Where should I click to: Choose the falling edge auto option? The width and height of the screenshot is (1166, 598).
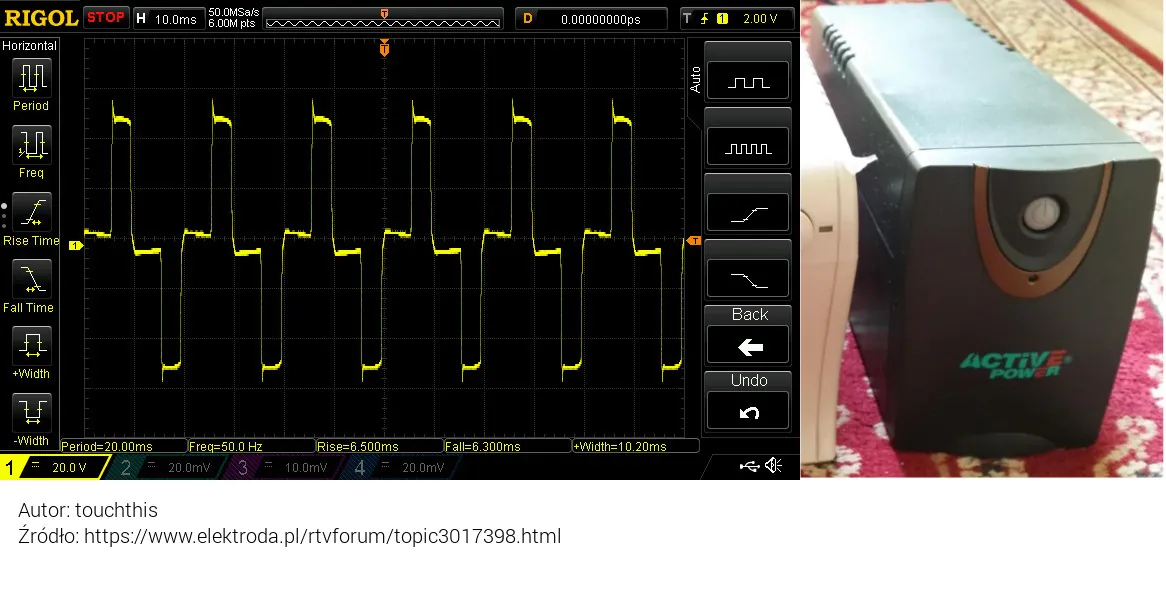point(748,278)
